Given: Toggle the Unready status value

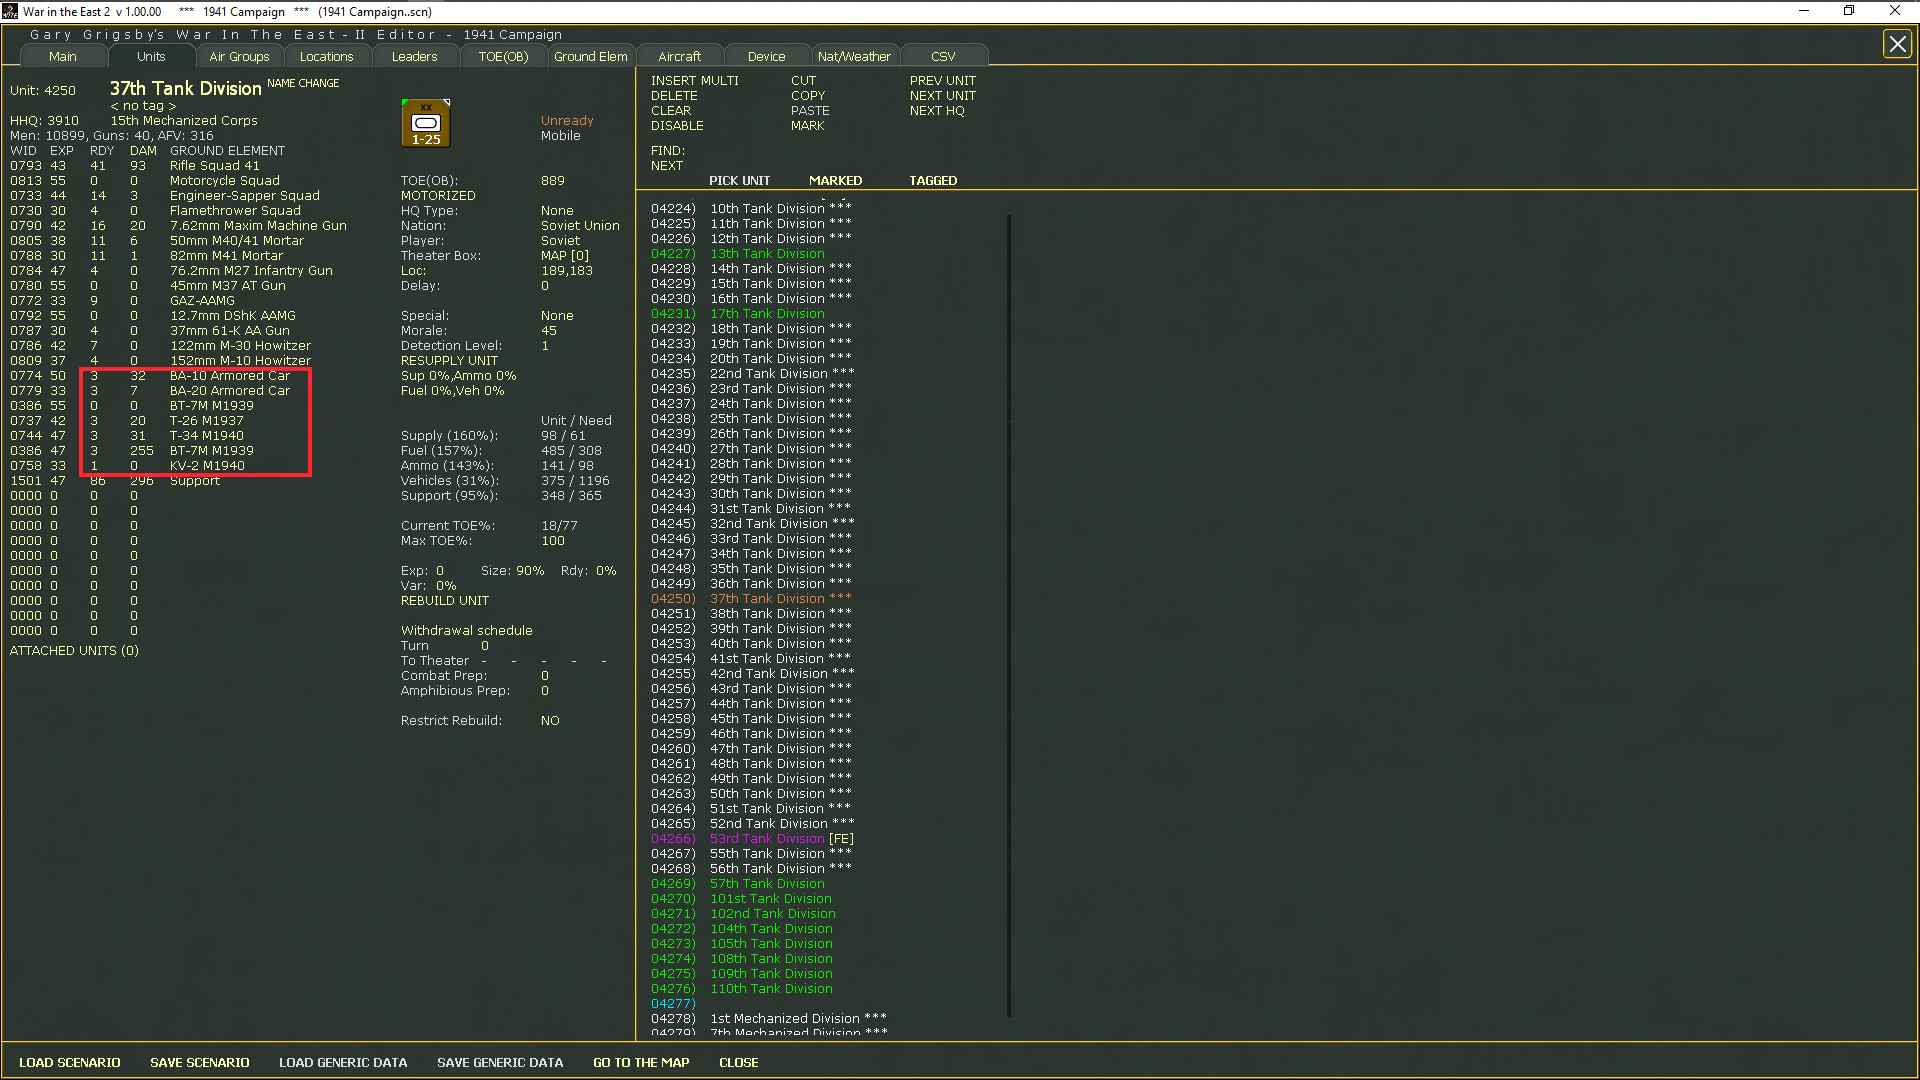Looking at the screenshot, I should 567,121.
